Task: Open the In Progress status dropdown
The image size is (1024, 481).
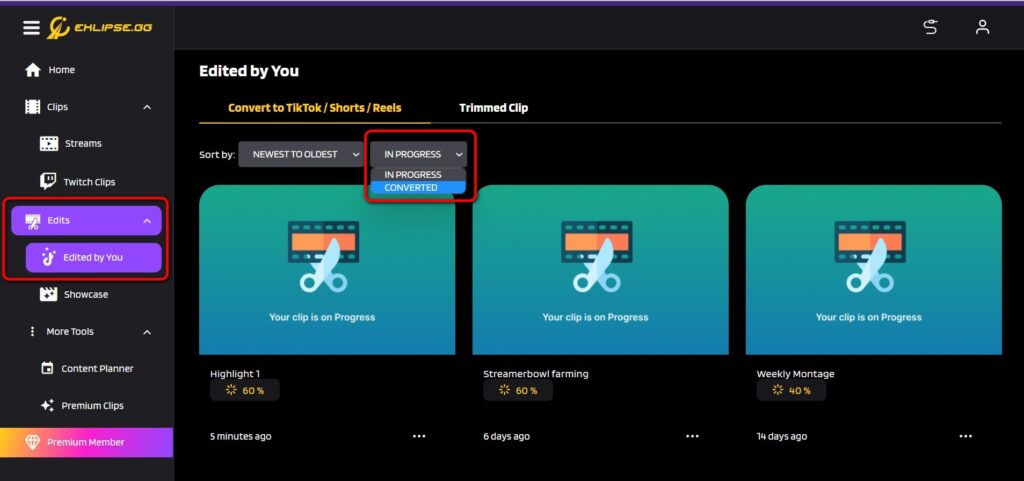Action: pyautogui.click(x=419, y=155)
